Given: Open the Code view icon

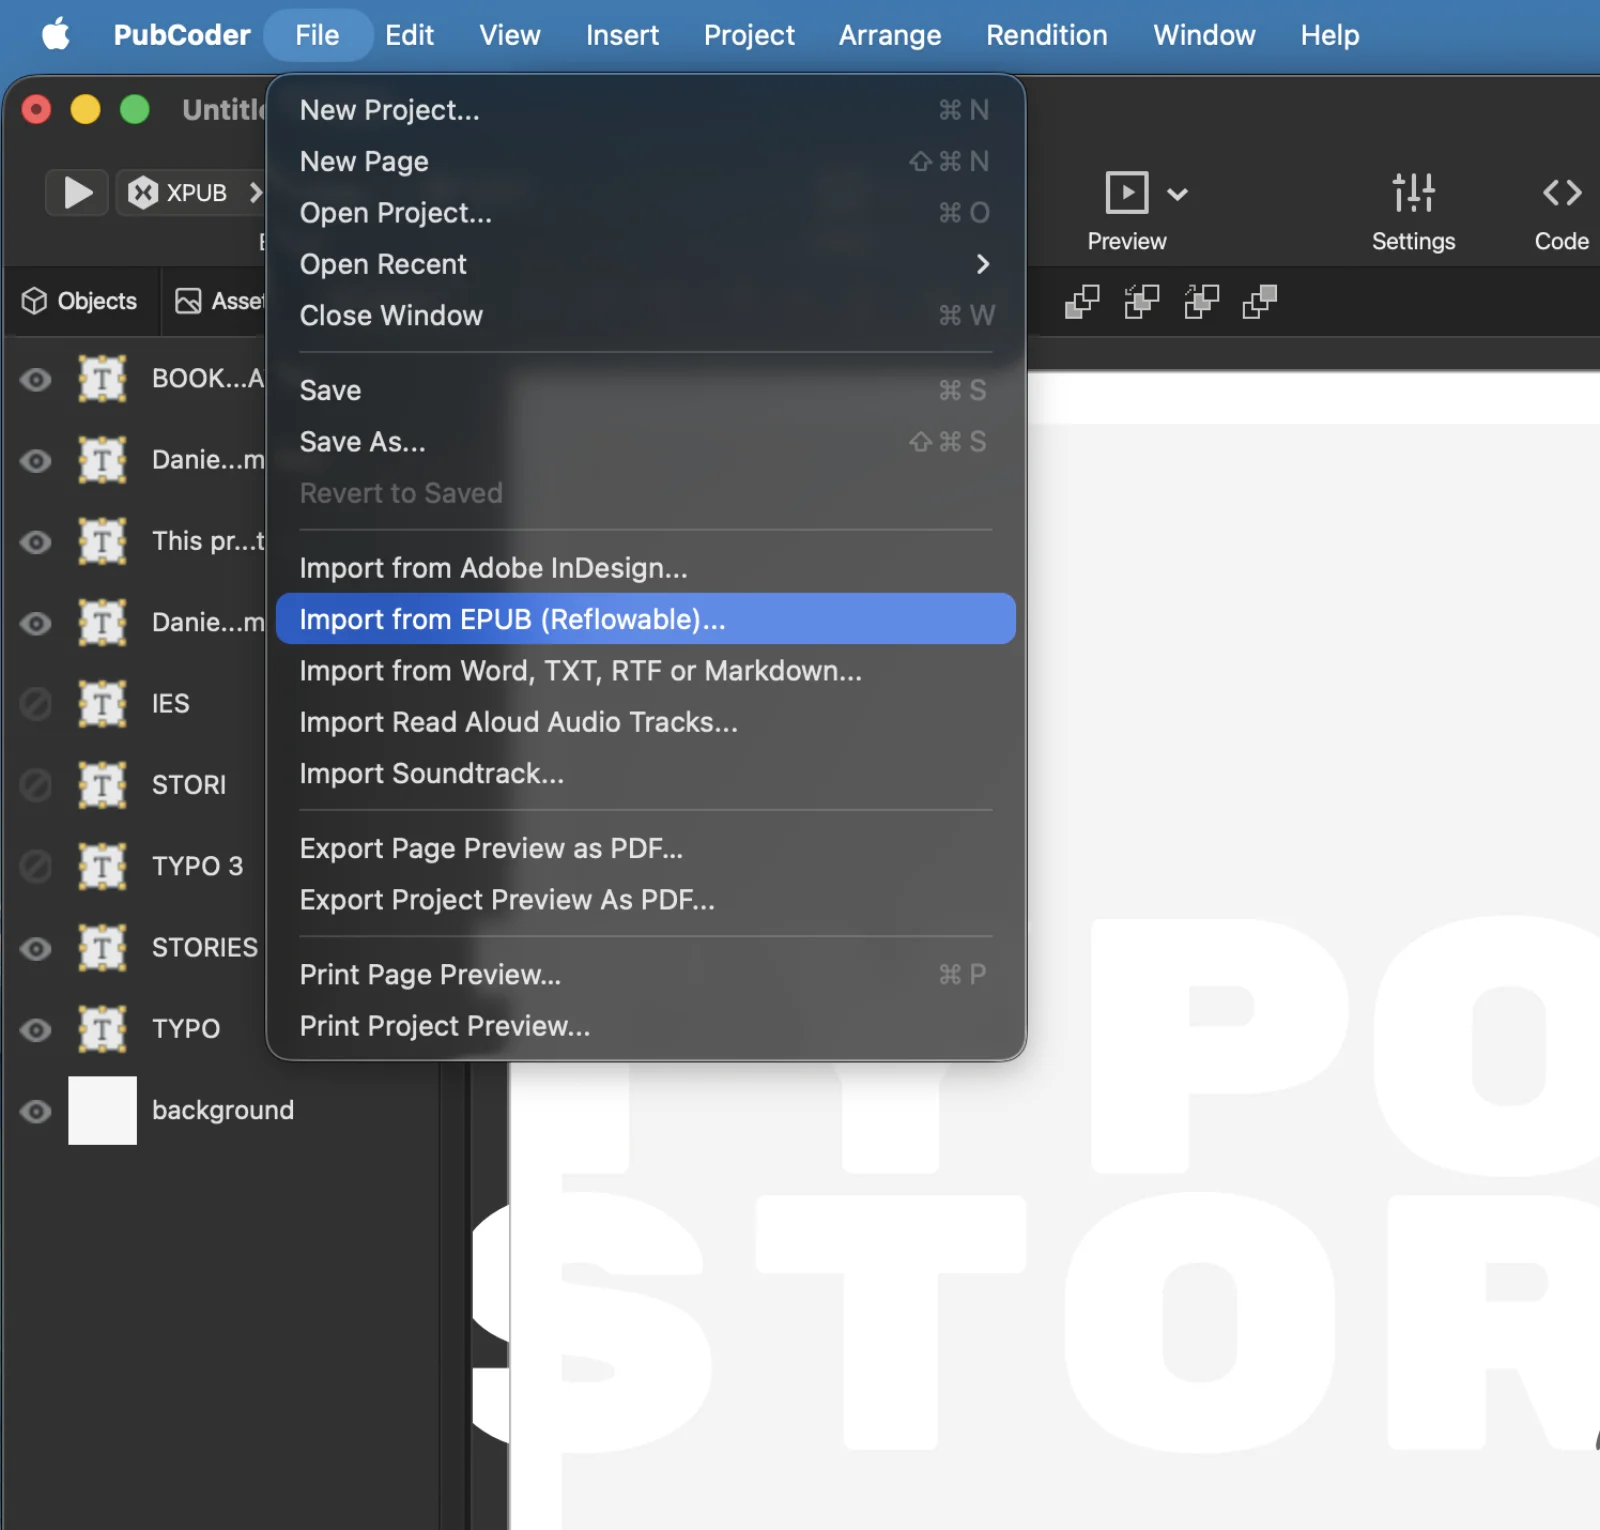Looking at the screenshot, I should (1561, 192).
